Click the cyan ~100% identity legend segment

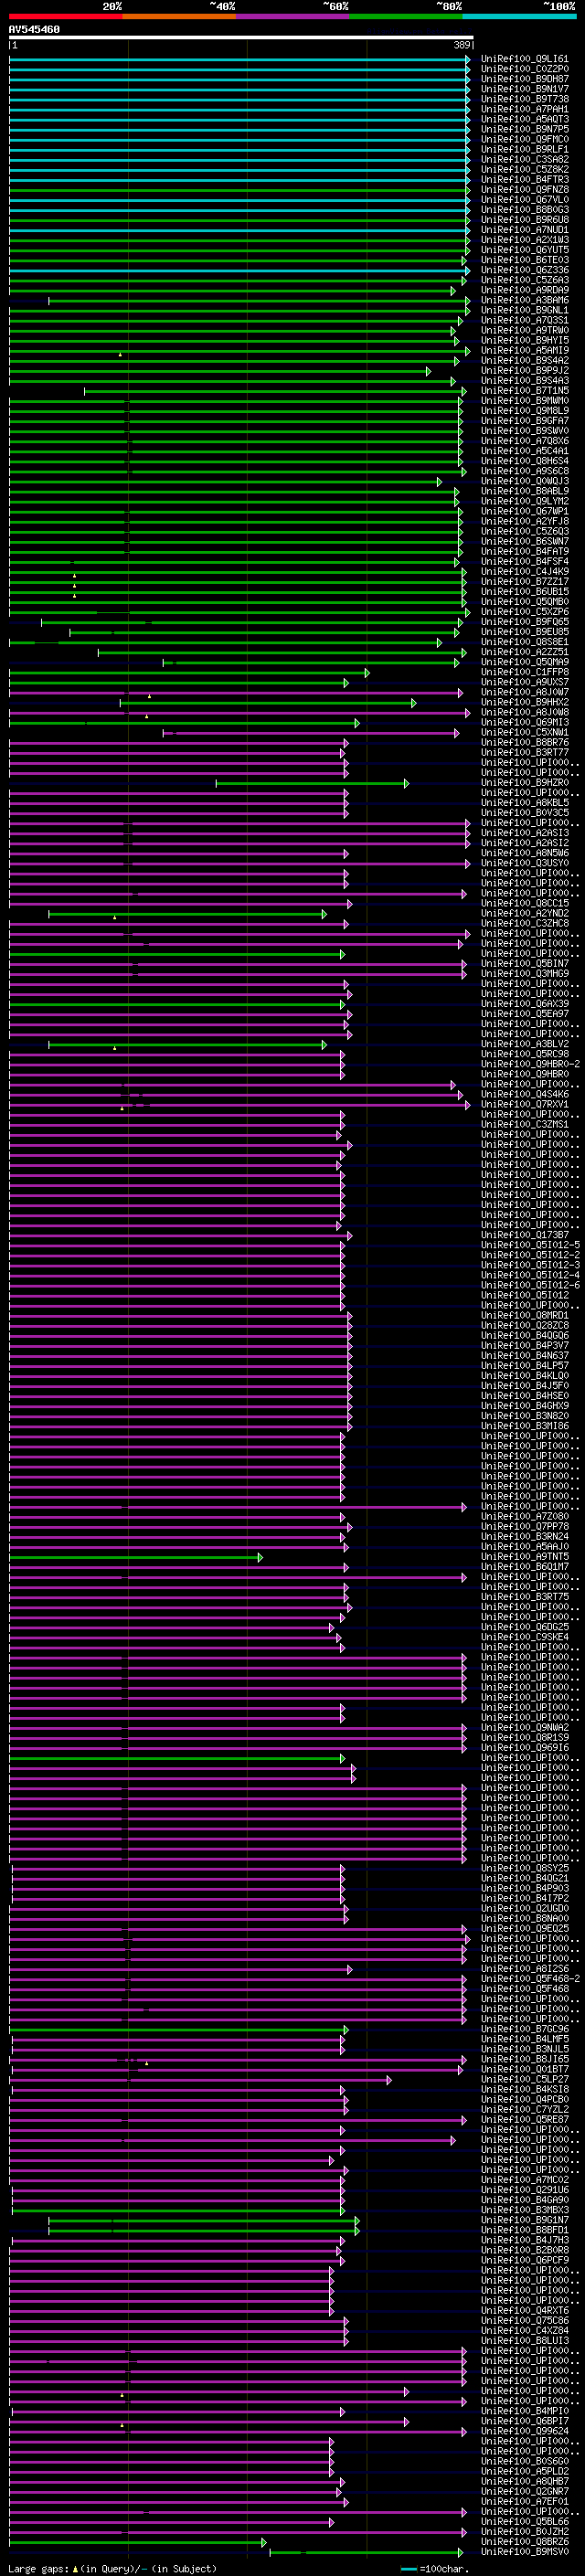coord(518,16)
